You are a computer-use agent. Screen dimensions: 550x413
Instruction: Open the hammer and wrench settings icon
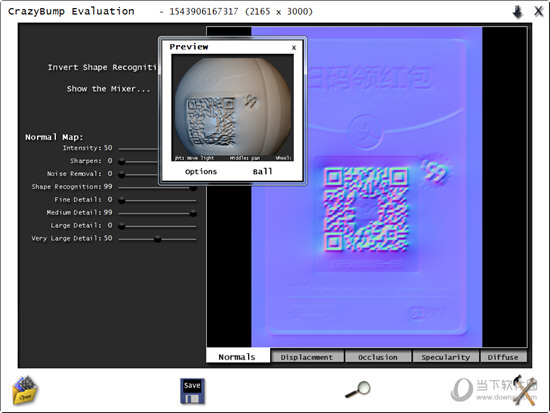pyautogui.click(x=525, y=390)
